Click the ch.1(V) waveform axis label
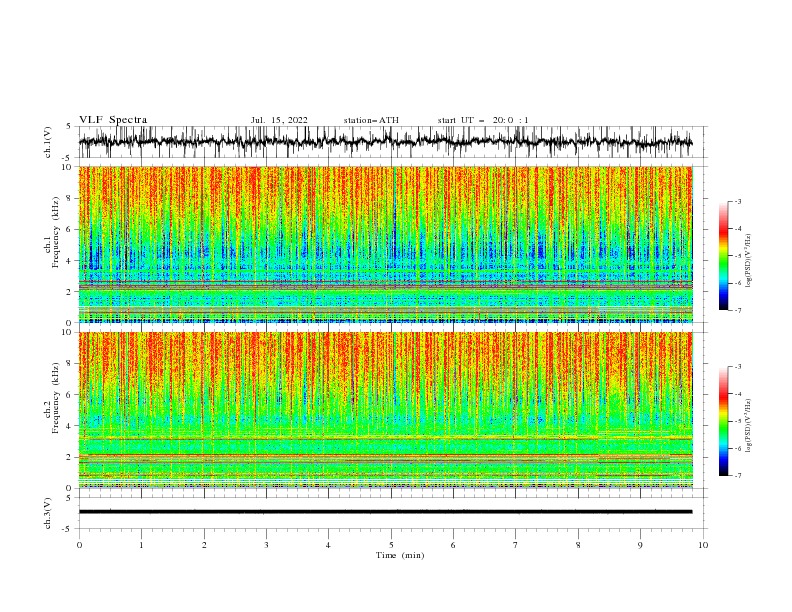Screen dimensions: 792x612 pyautogui.click(x=48, y=142)
